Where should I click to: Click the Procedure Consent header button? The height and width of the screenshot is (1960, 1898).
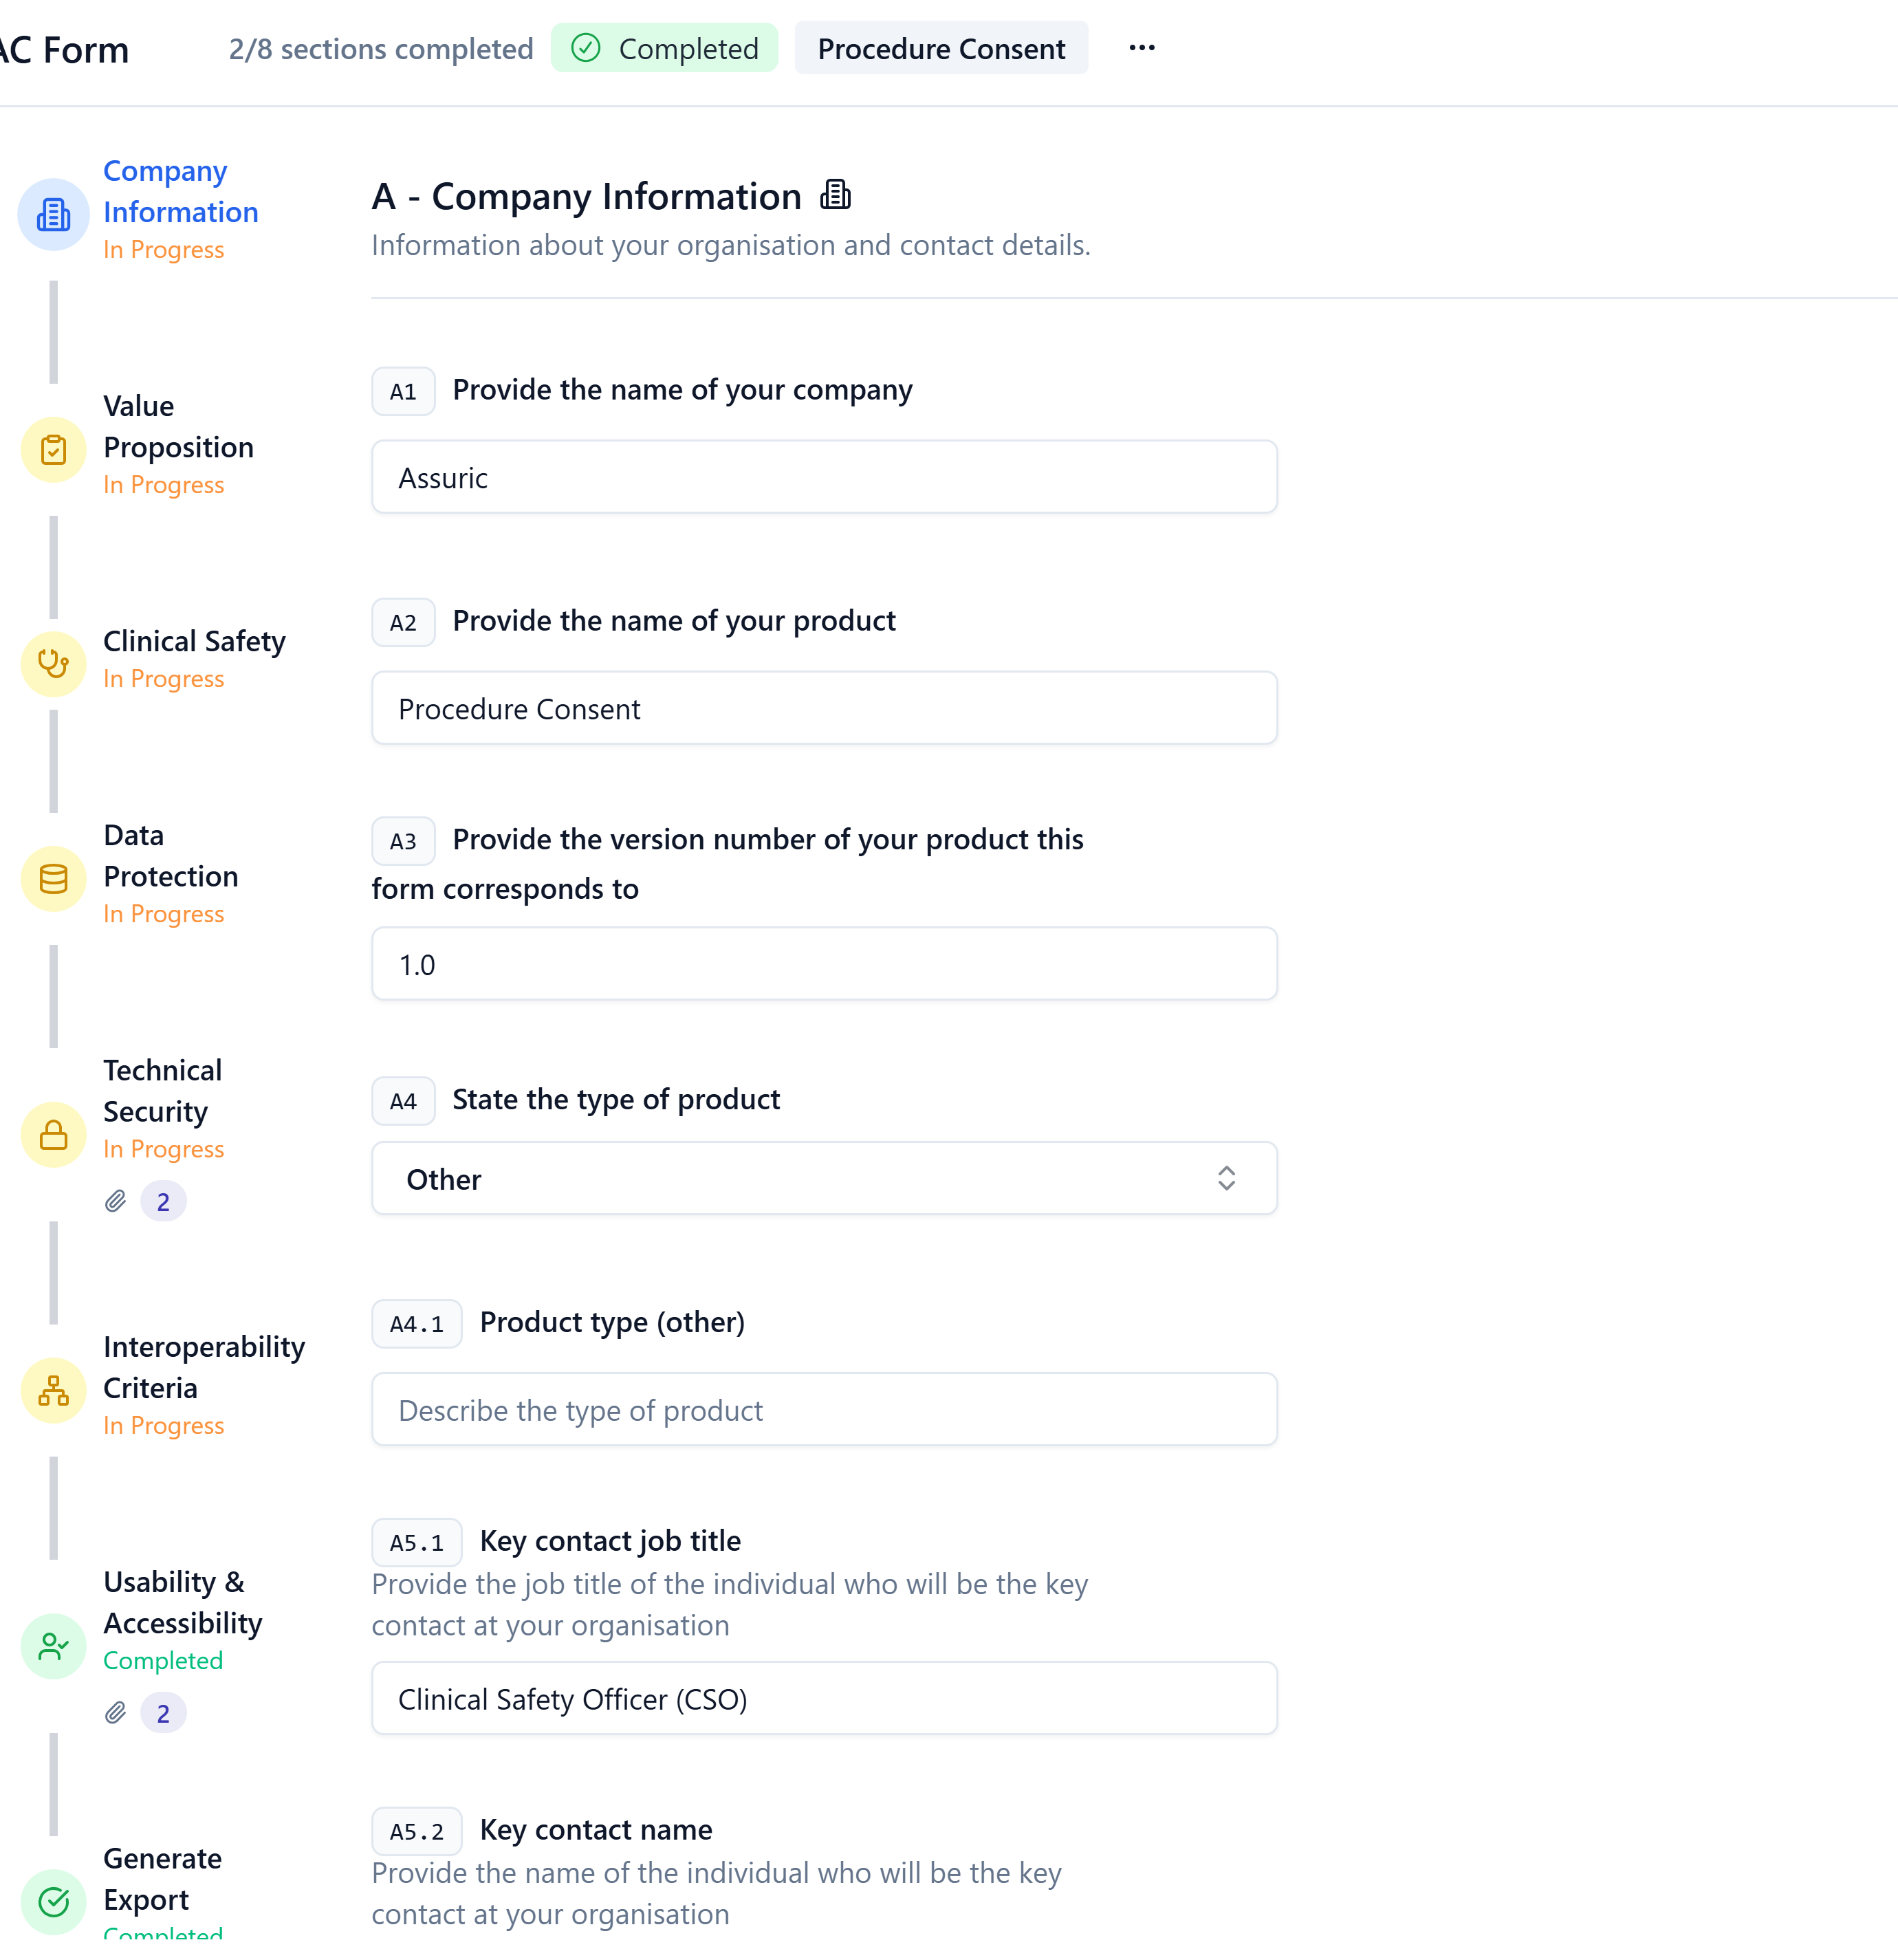point(941,48)
